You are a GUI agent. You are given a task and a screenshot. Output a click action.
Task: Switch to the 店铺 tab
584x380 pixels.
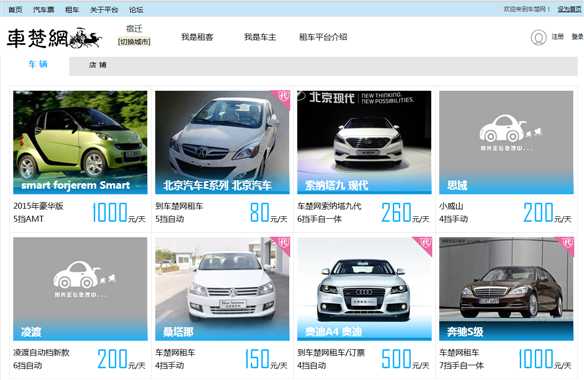[98, 65]
